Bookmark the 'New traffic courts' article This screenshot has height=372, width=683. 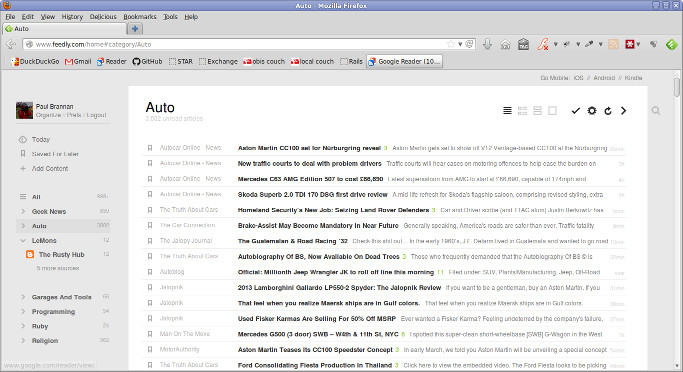[150, 163]
